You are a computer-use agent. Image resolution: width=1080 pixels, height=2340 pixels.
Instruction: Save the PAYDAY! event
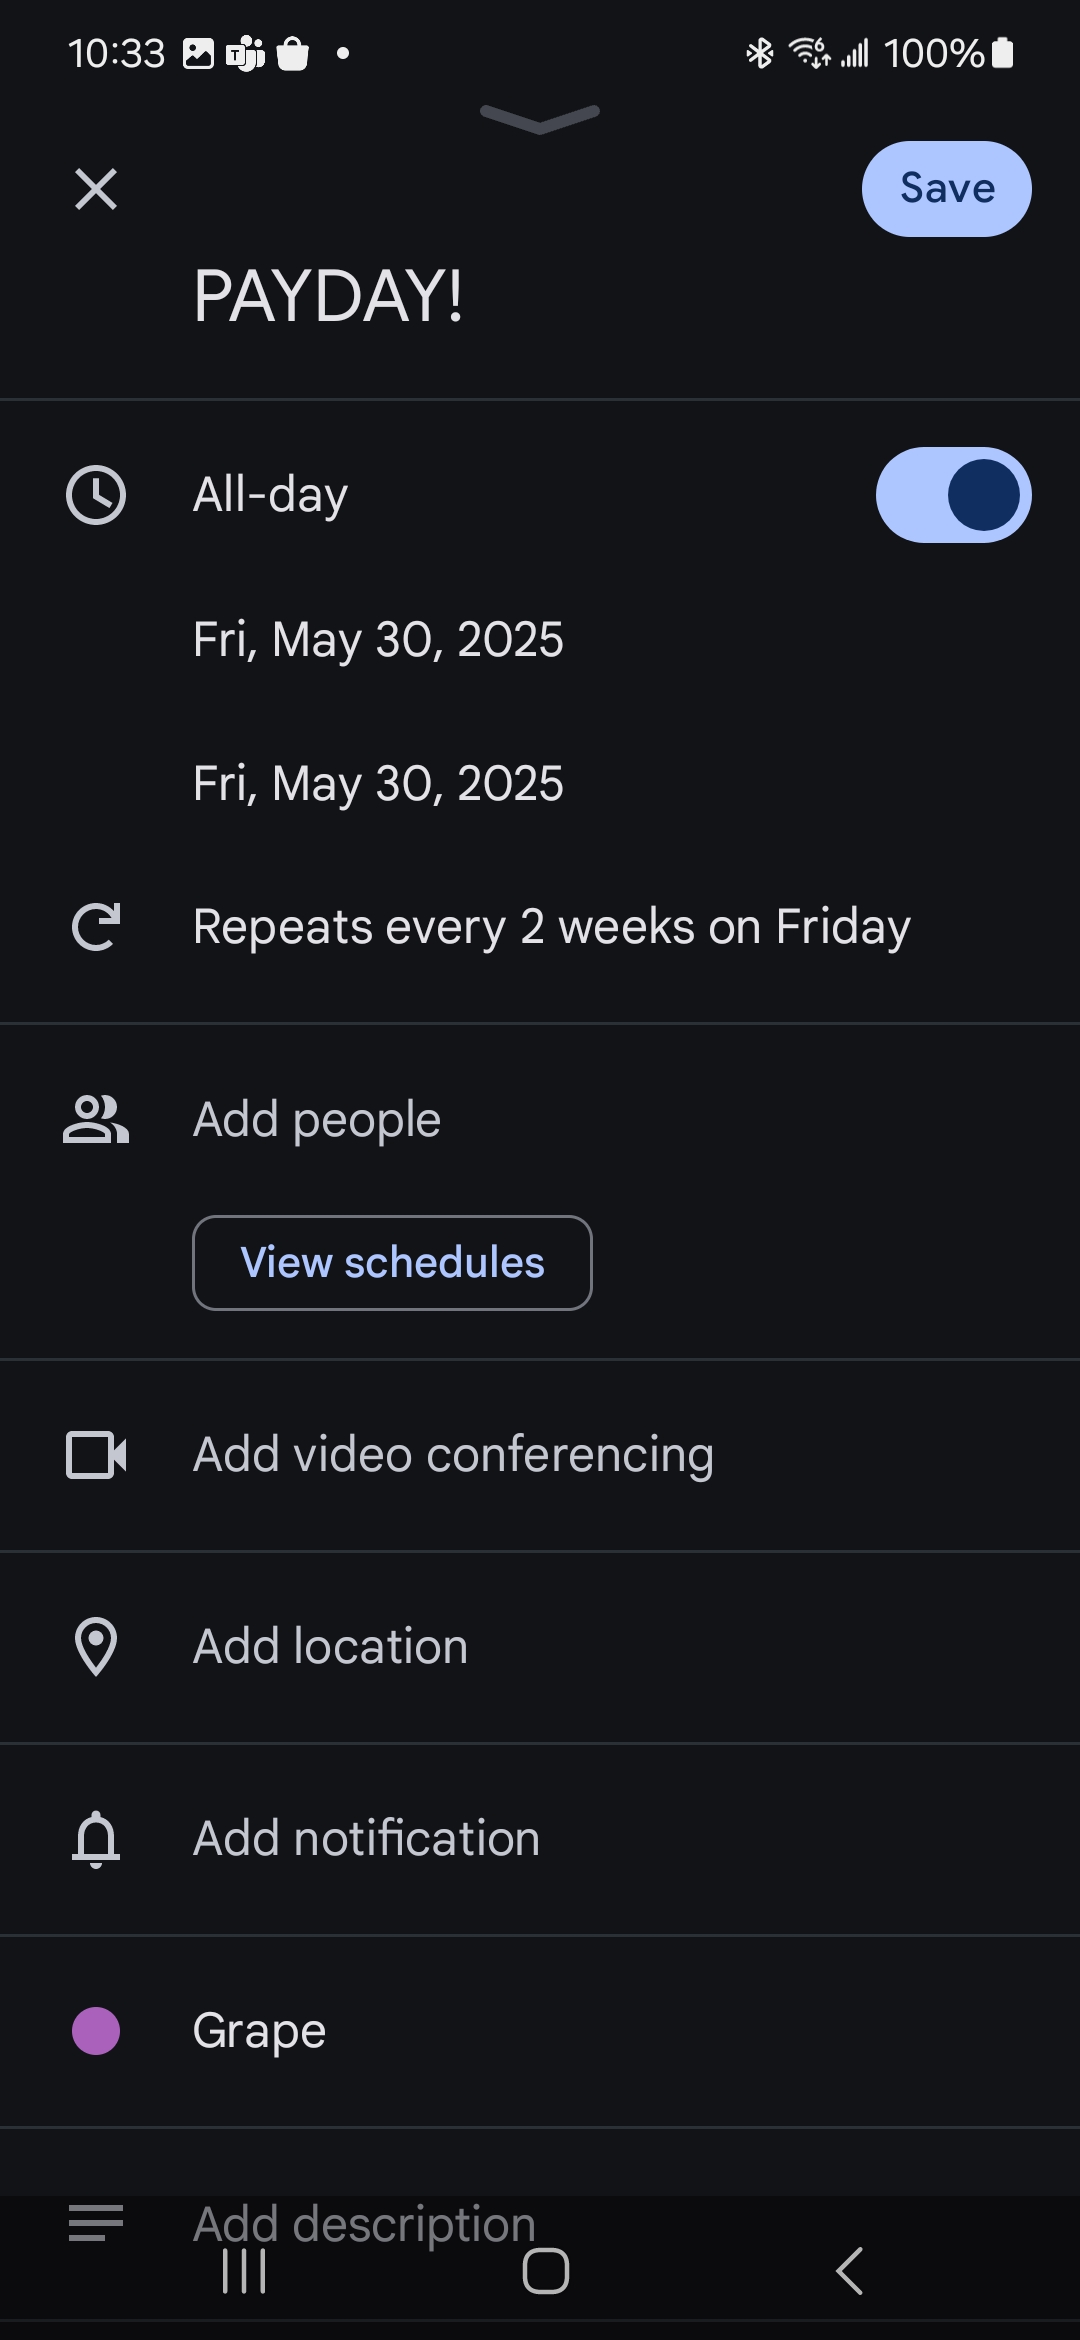(x=946, y=189)
